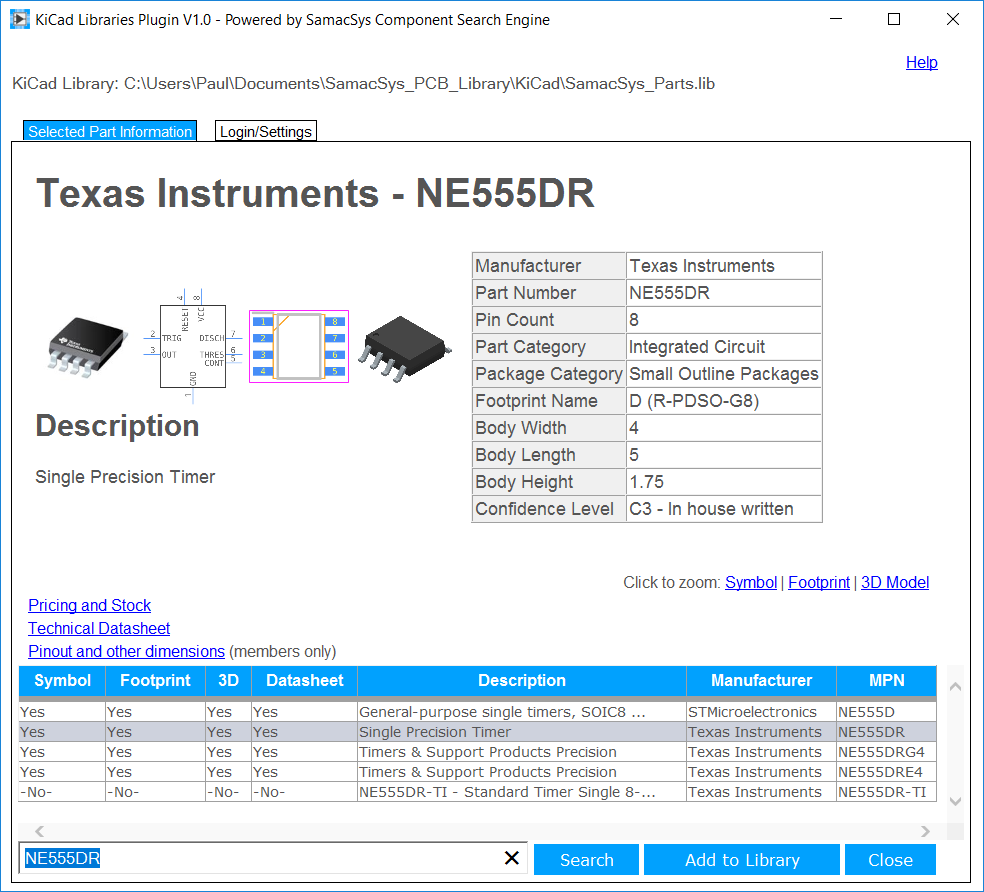
Task: Select the NE555DRG4 result row
Action: (478, 752)
